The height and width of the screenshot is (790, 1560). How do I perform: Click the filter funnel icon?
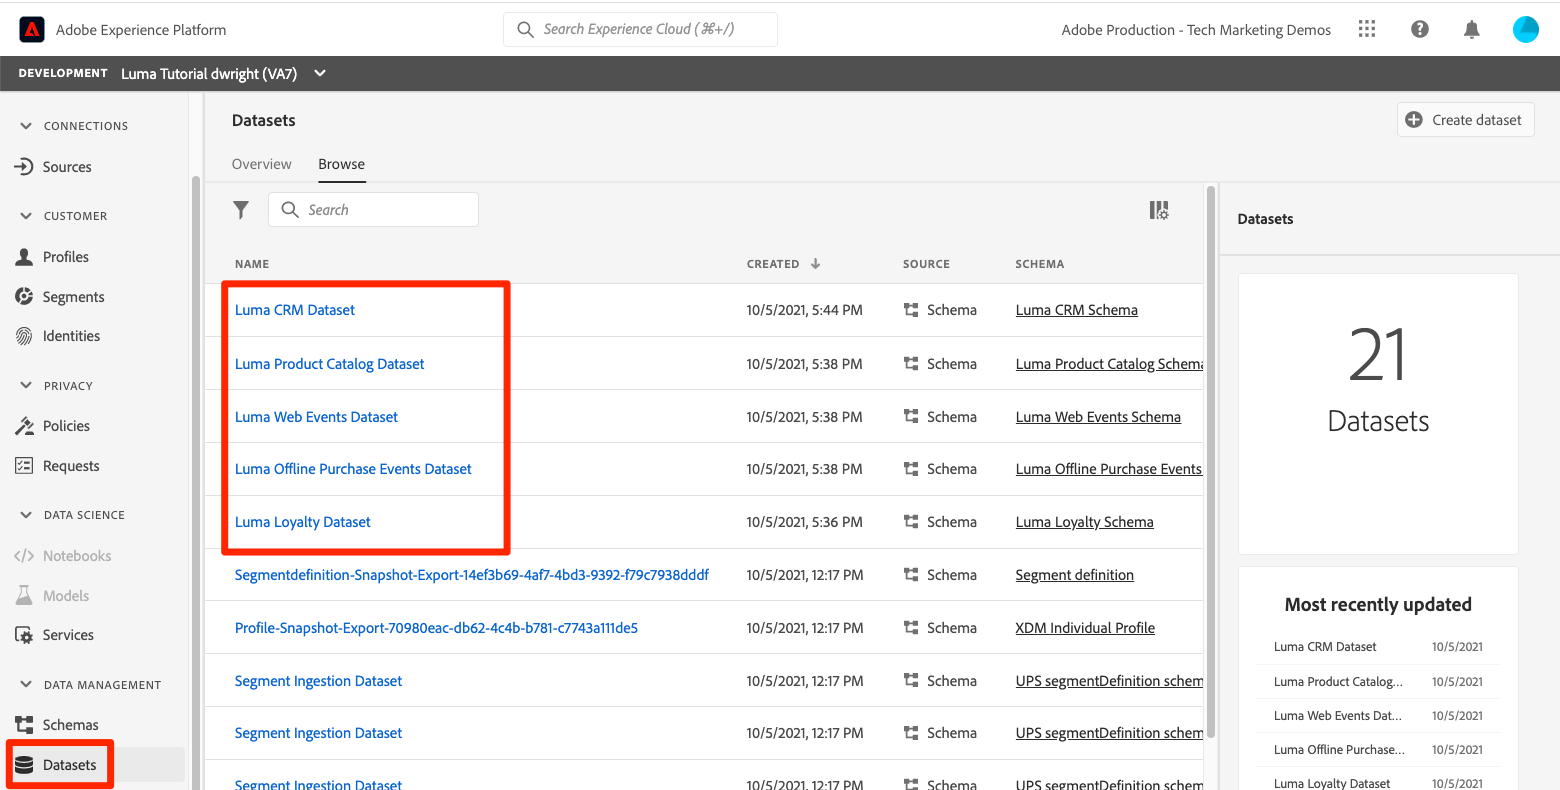point(241,210)
